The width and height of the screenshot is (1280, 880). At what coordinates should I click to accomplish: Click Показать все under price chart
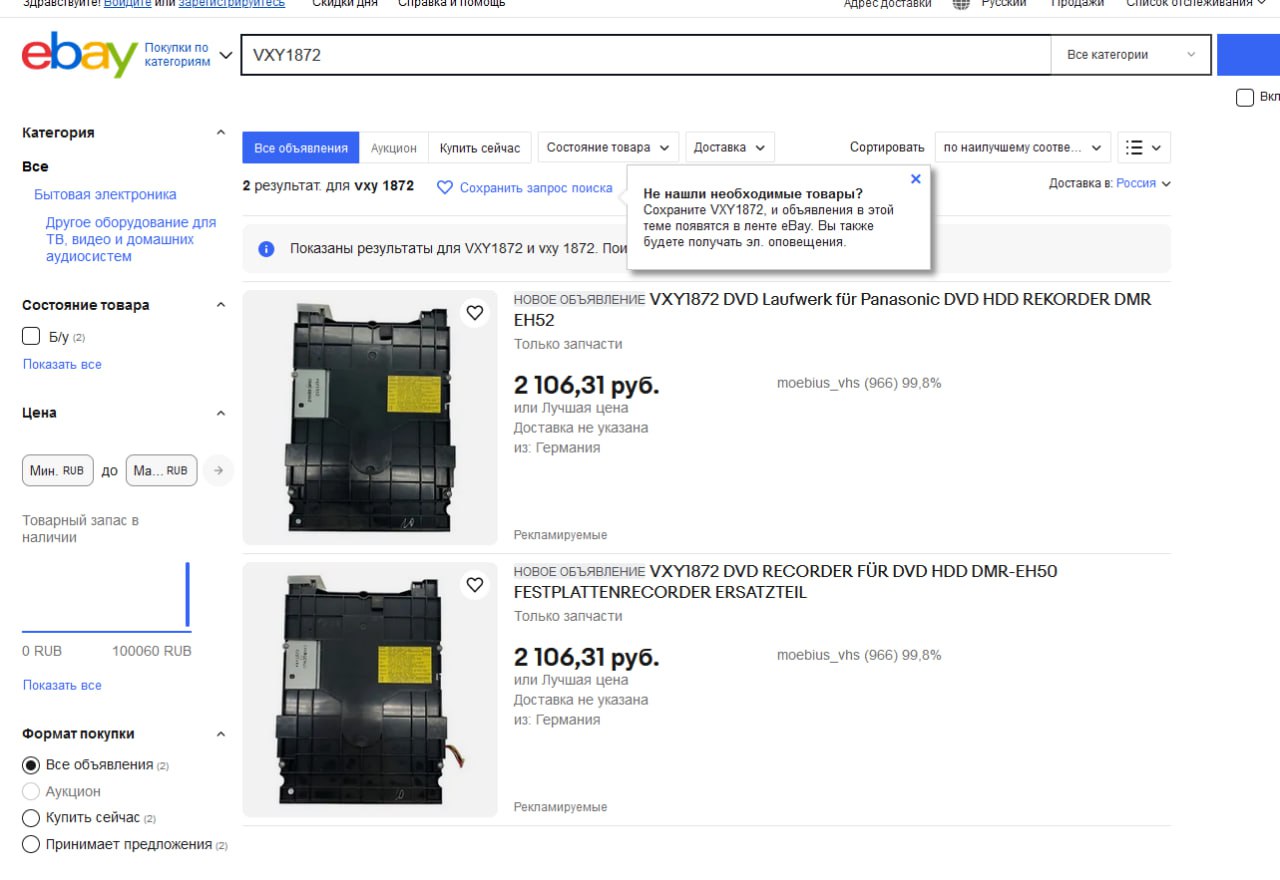[62, 685]
